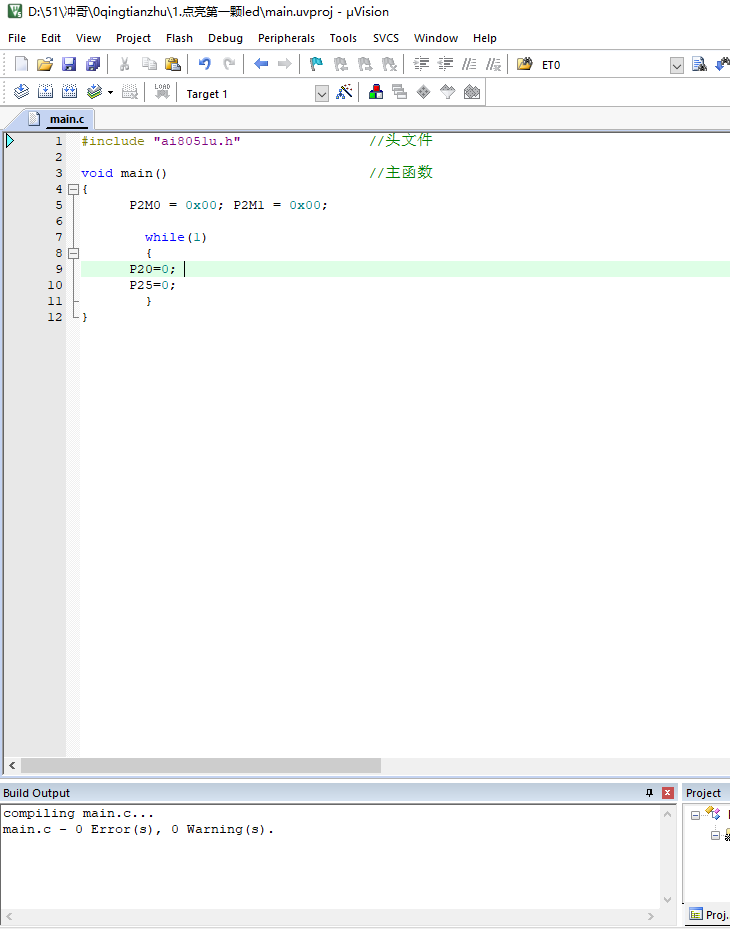730x929 pixels.
Task: Click Build Output scroll-down arrow
Action: click(667, 899)
